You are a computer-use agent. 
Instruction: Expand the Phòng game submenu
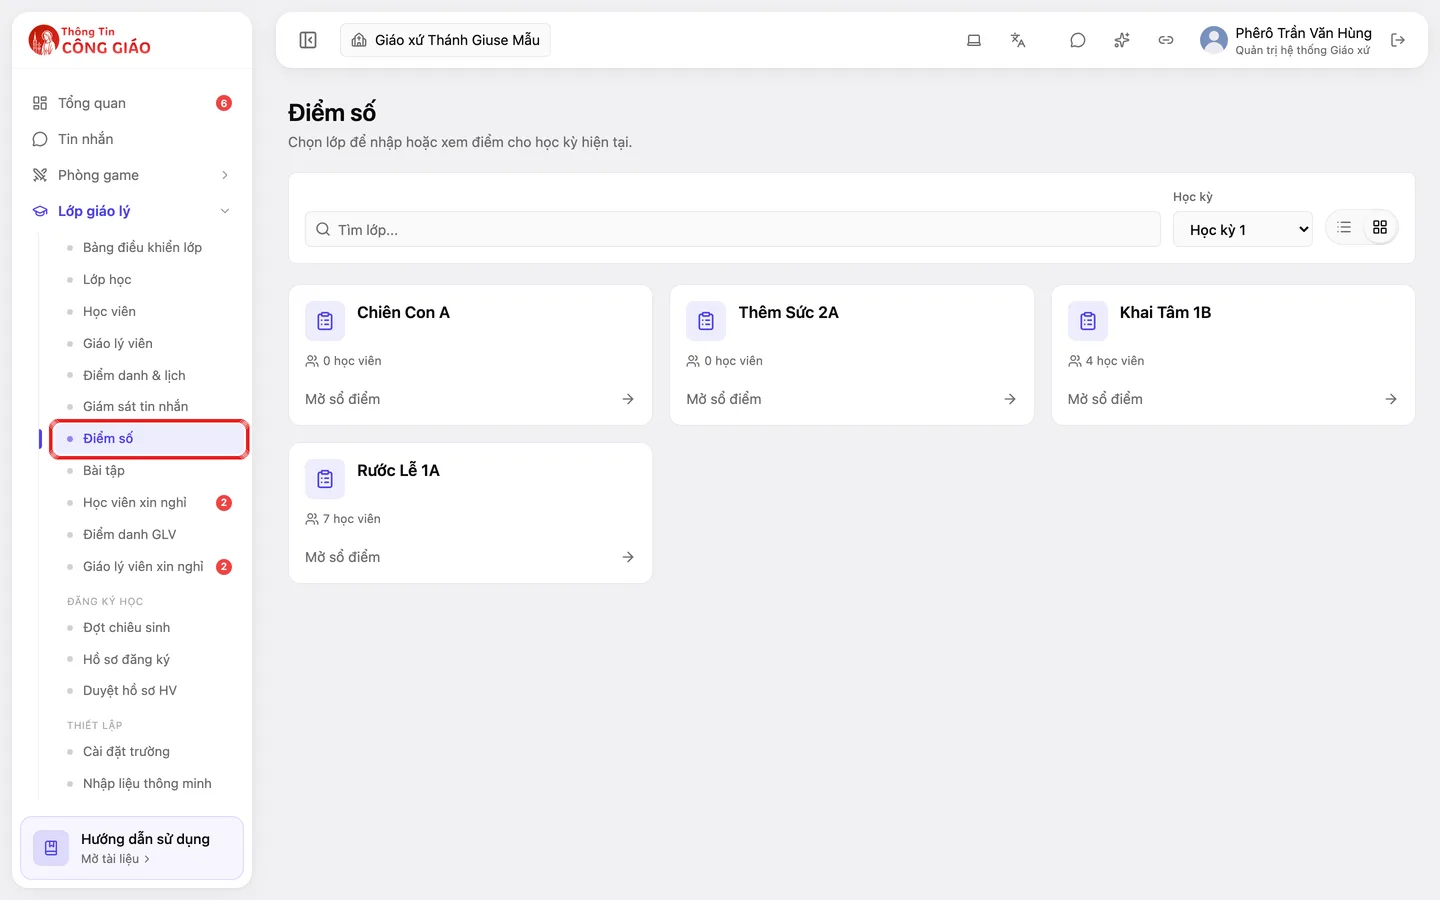tap(132, 175)
